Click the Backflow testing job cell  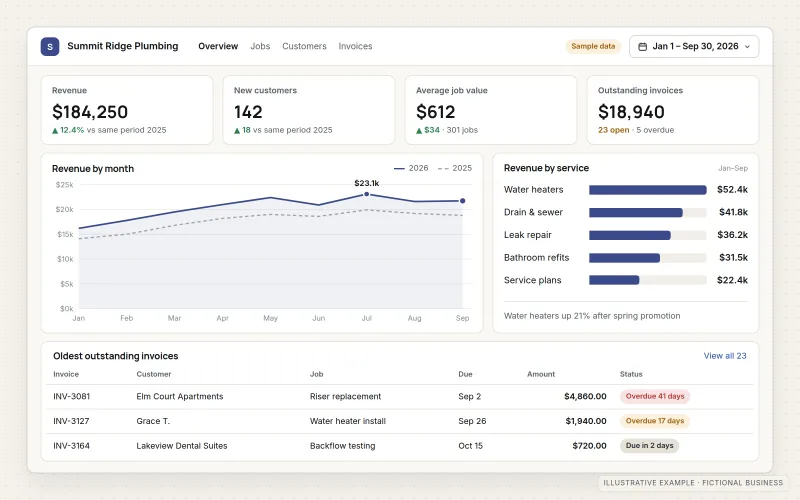point(342,445)
